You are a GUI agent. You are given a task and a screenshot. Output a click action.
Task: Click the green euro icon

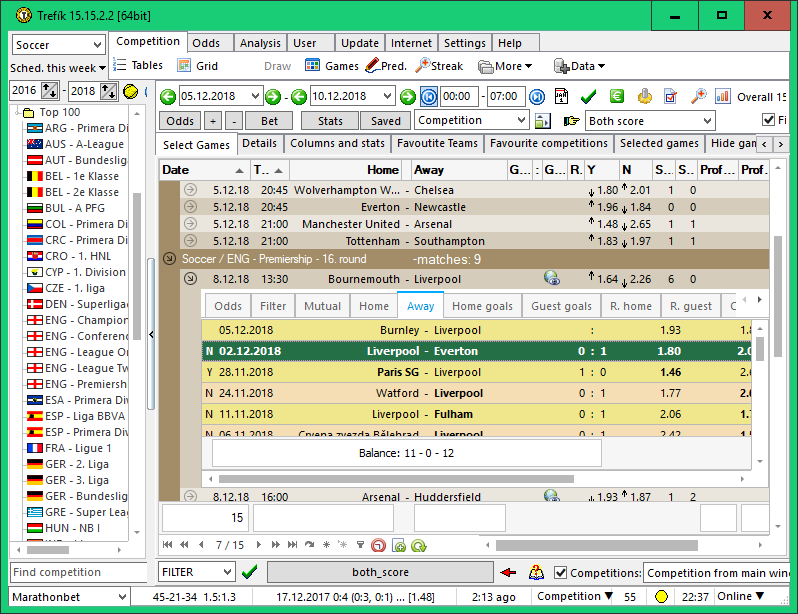tap(617, 97)
